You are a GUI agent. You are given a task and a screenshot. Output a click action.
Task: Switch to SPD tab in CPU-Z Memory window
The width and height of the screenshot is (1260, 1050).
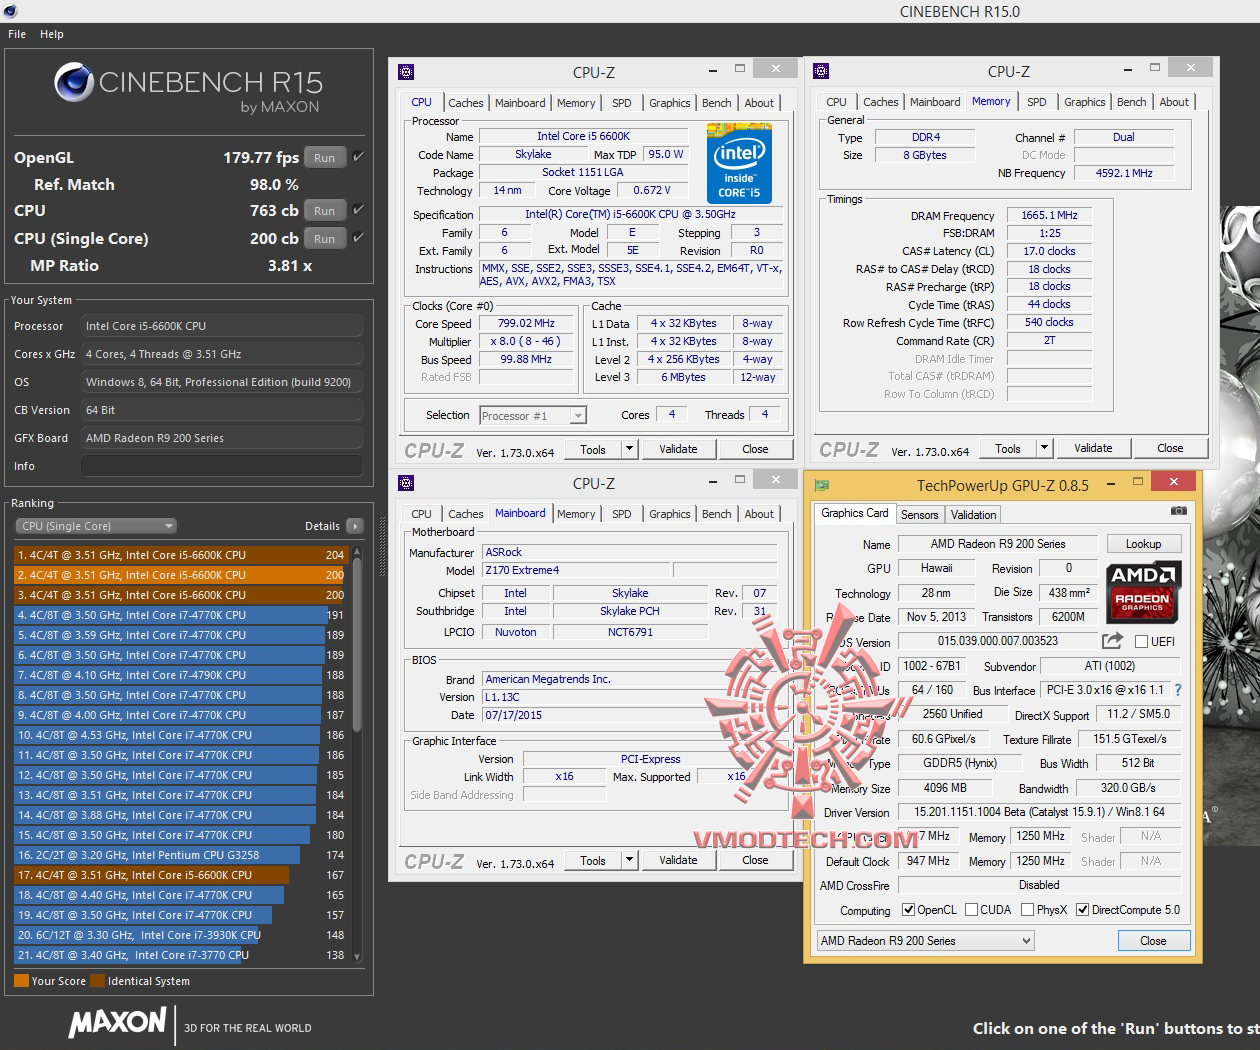pos(1037,102)
